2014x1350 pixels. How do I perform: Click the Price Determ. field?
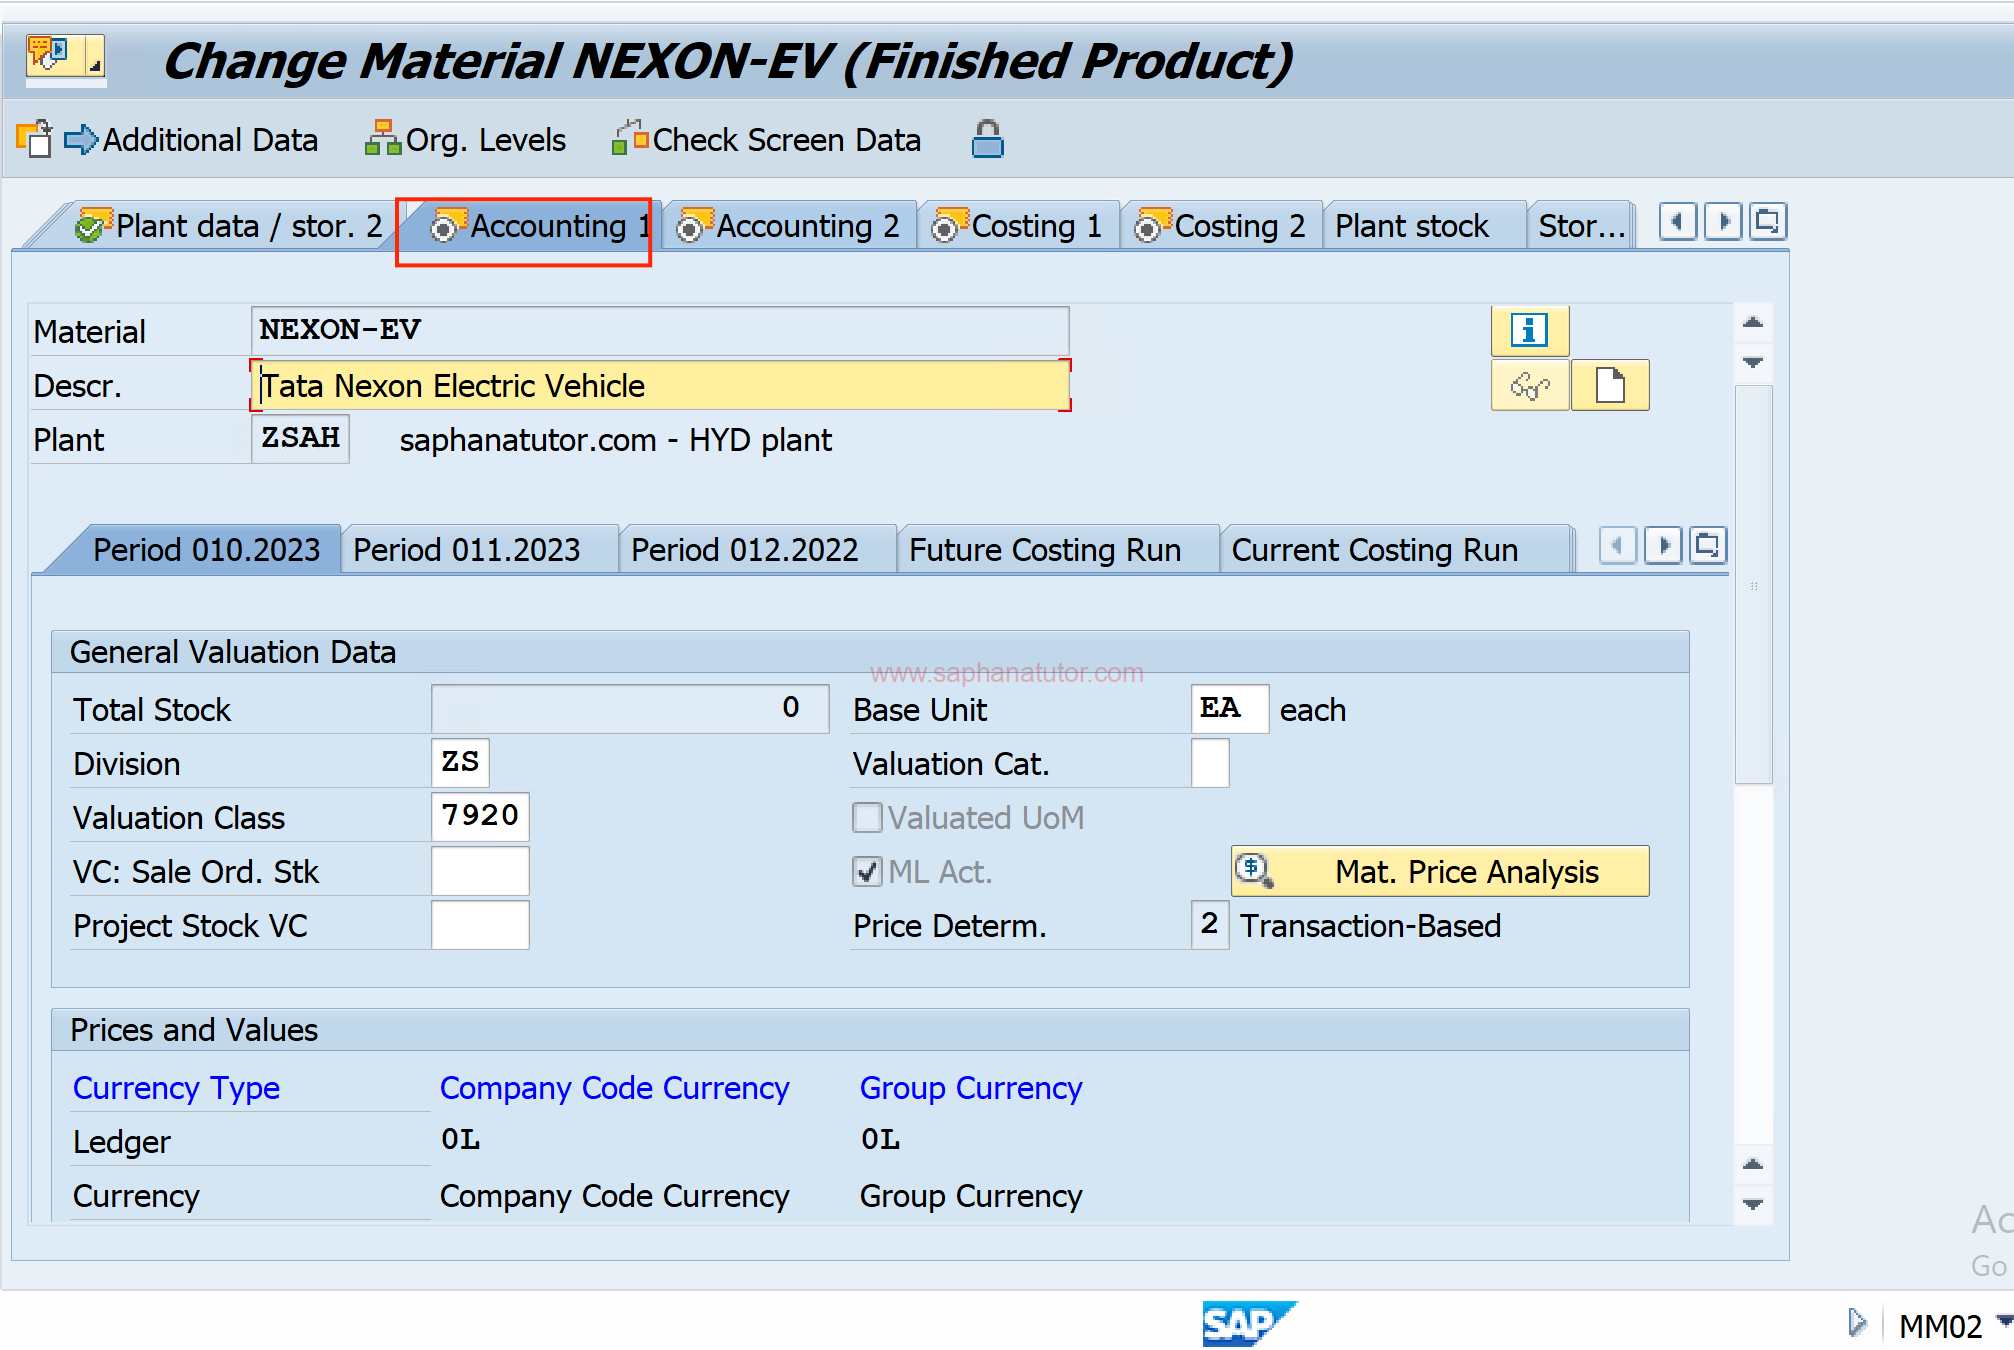click(1210, 924)
